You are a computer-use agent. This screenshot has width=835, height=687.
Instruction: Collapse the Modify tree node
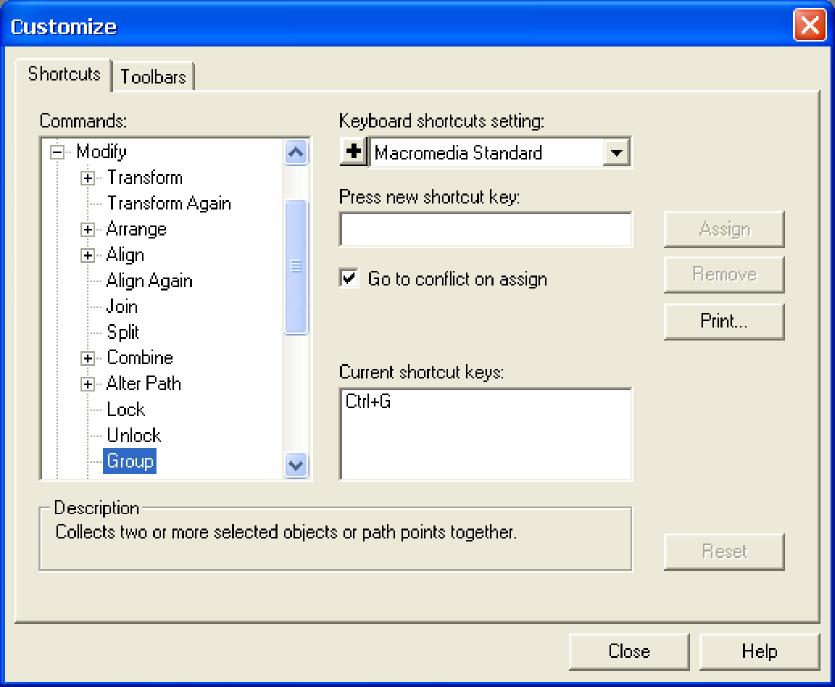[57, 152]
